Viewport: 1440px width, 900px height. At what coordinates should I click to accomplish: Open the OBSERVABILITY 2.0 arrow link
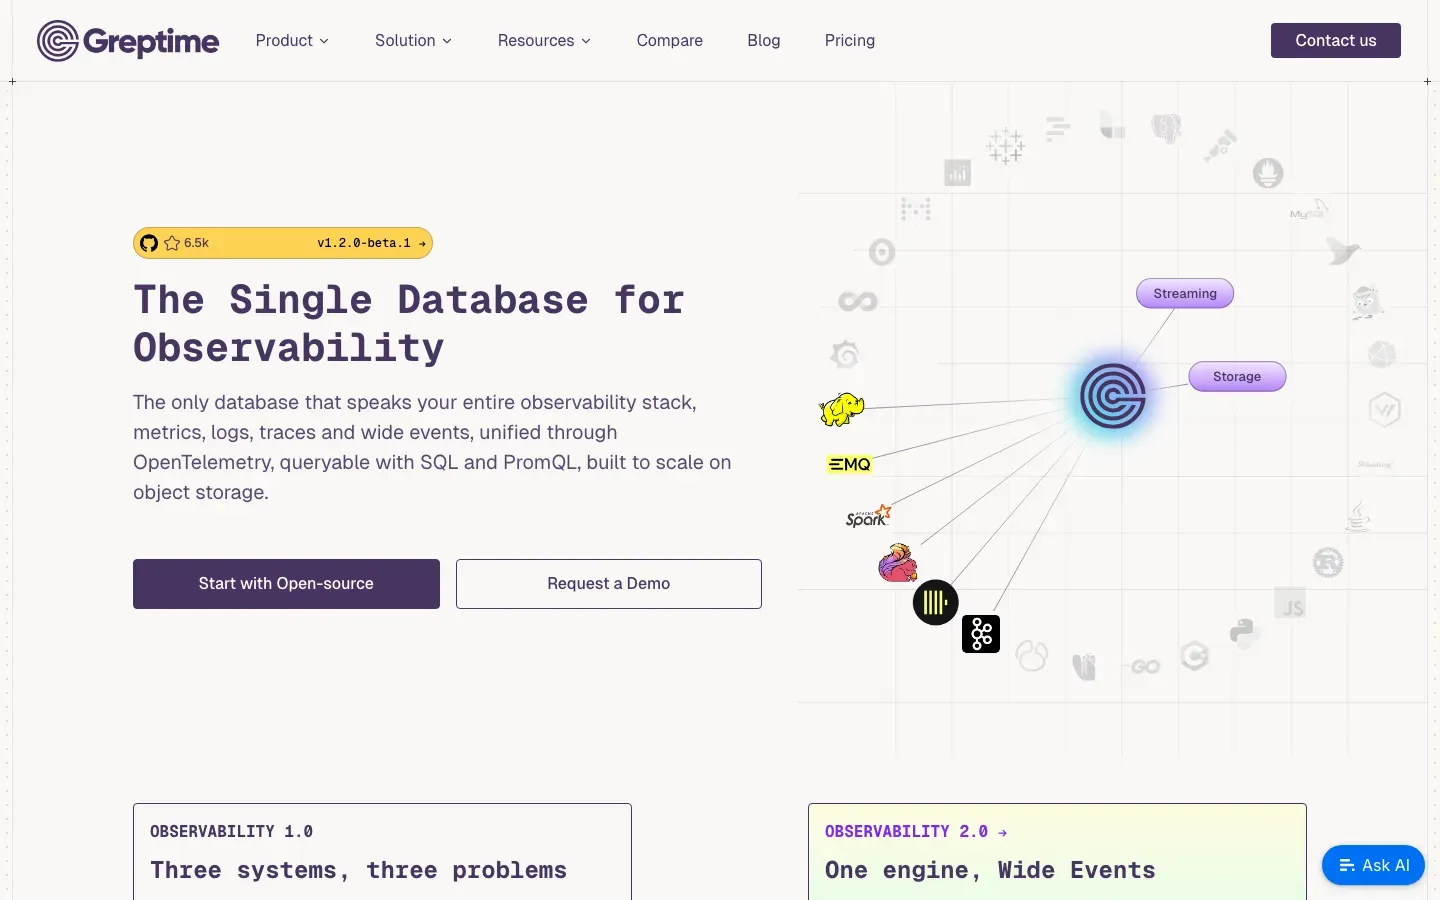point(916,832)
